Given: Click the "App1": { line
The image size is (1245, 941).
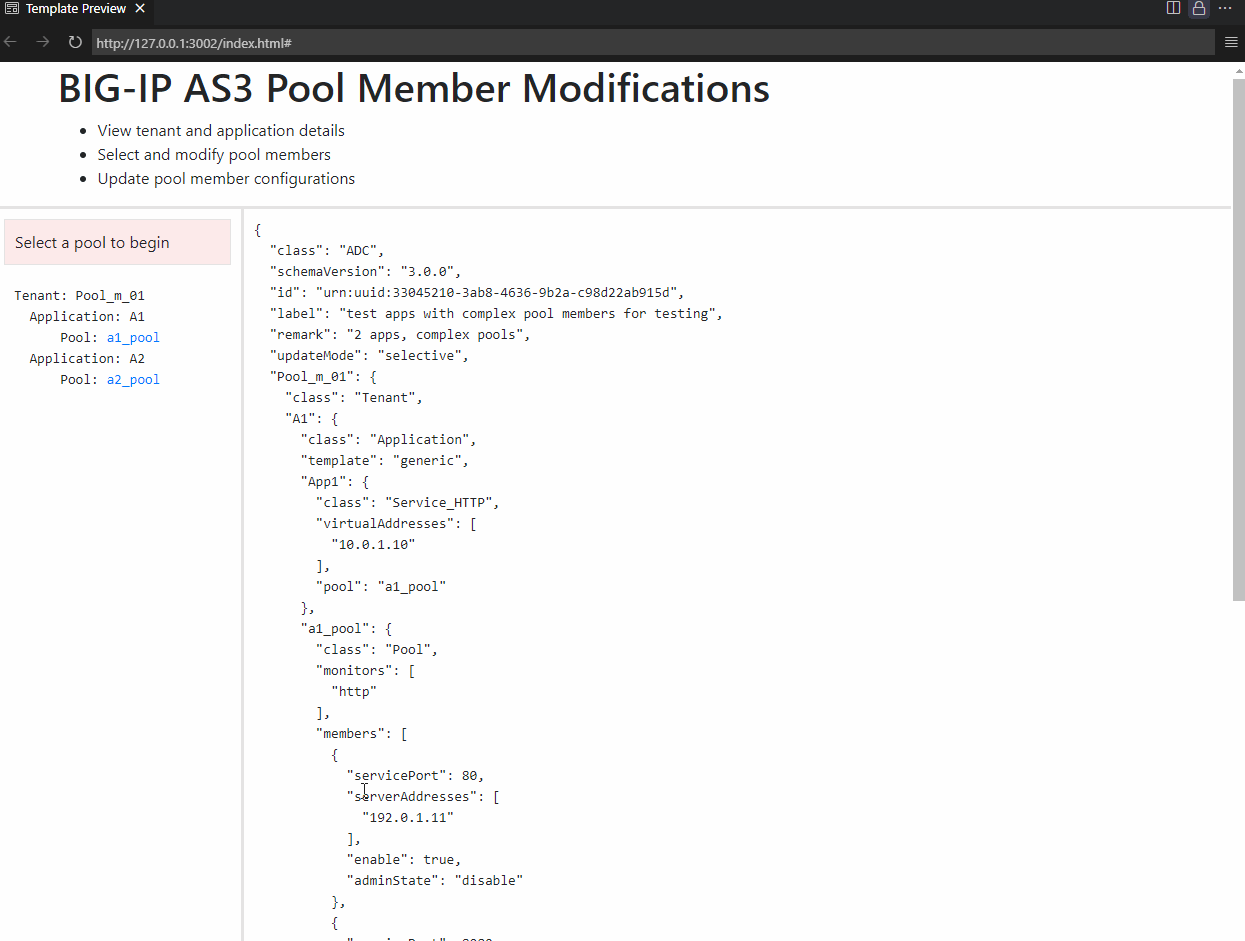Looking at the screenshot, I should (x=335, y=482).
